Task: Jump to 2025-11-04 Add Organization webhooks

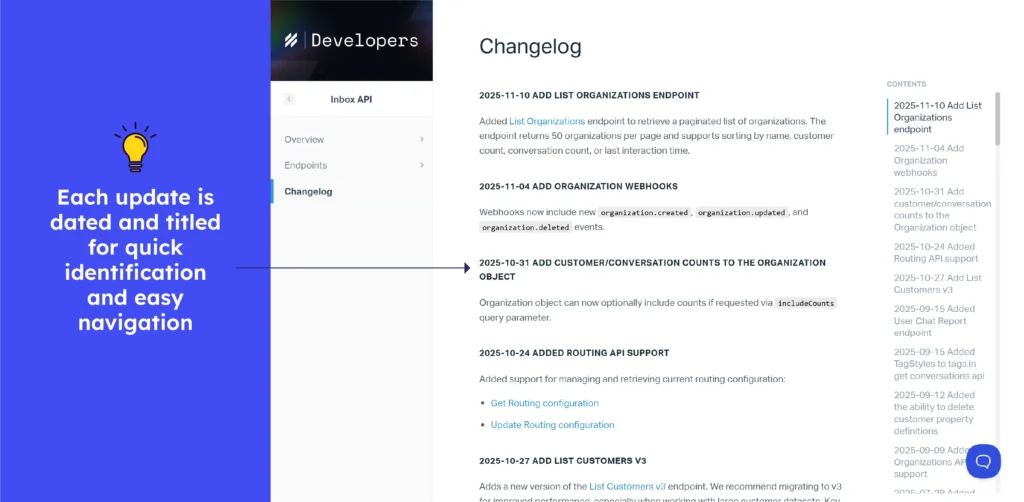Action: [929, 161]
